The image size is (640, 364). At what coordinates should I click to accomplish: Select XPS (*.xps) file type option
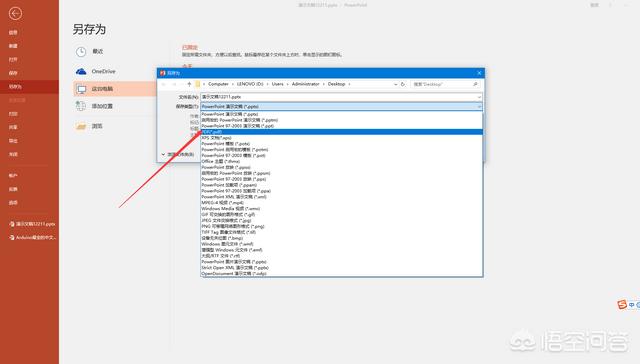click(x=342, y=138)
